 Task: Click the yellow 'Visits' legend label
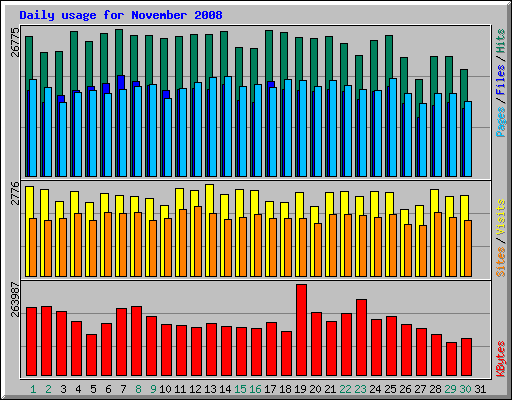coord(501,217)
